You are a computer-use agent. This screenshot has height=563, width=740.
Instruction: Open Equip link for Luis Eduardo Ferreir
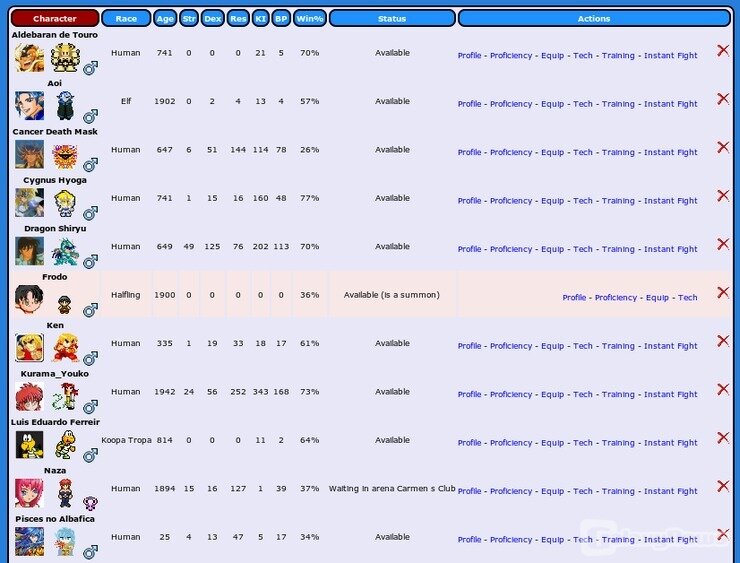pyautogui.click(x=553, y=443)
